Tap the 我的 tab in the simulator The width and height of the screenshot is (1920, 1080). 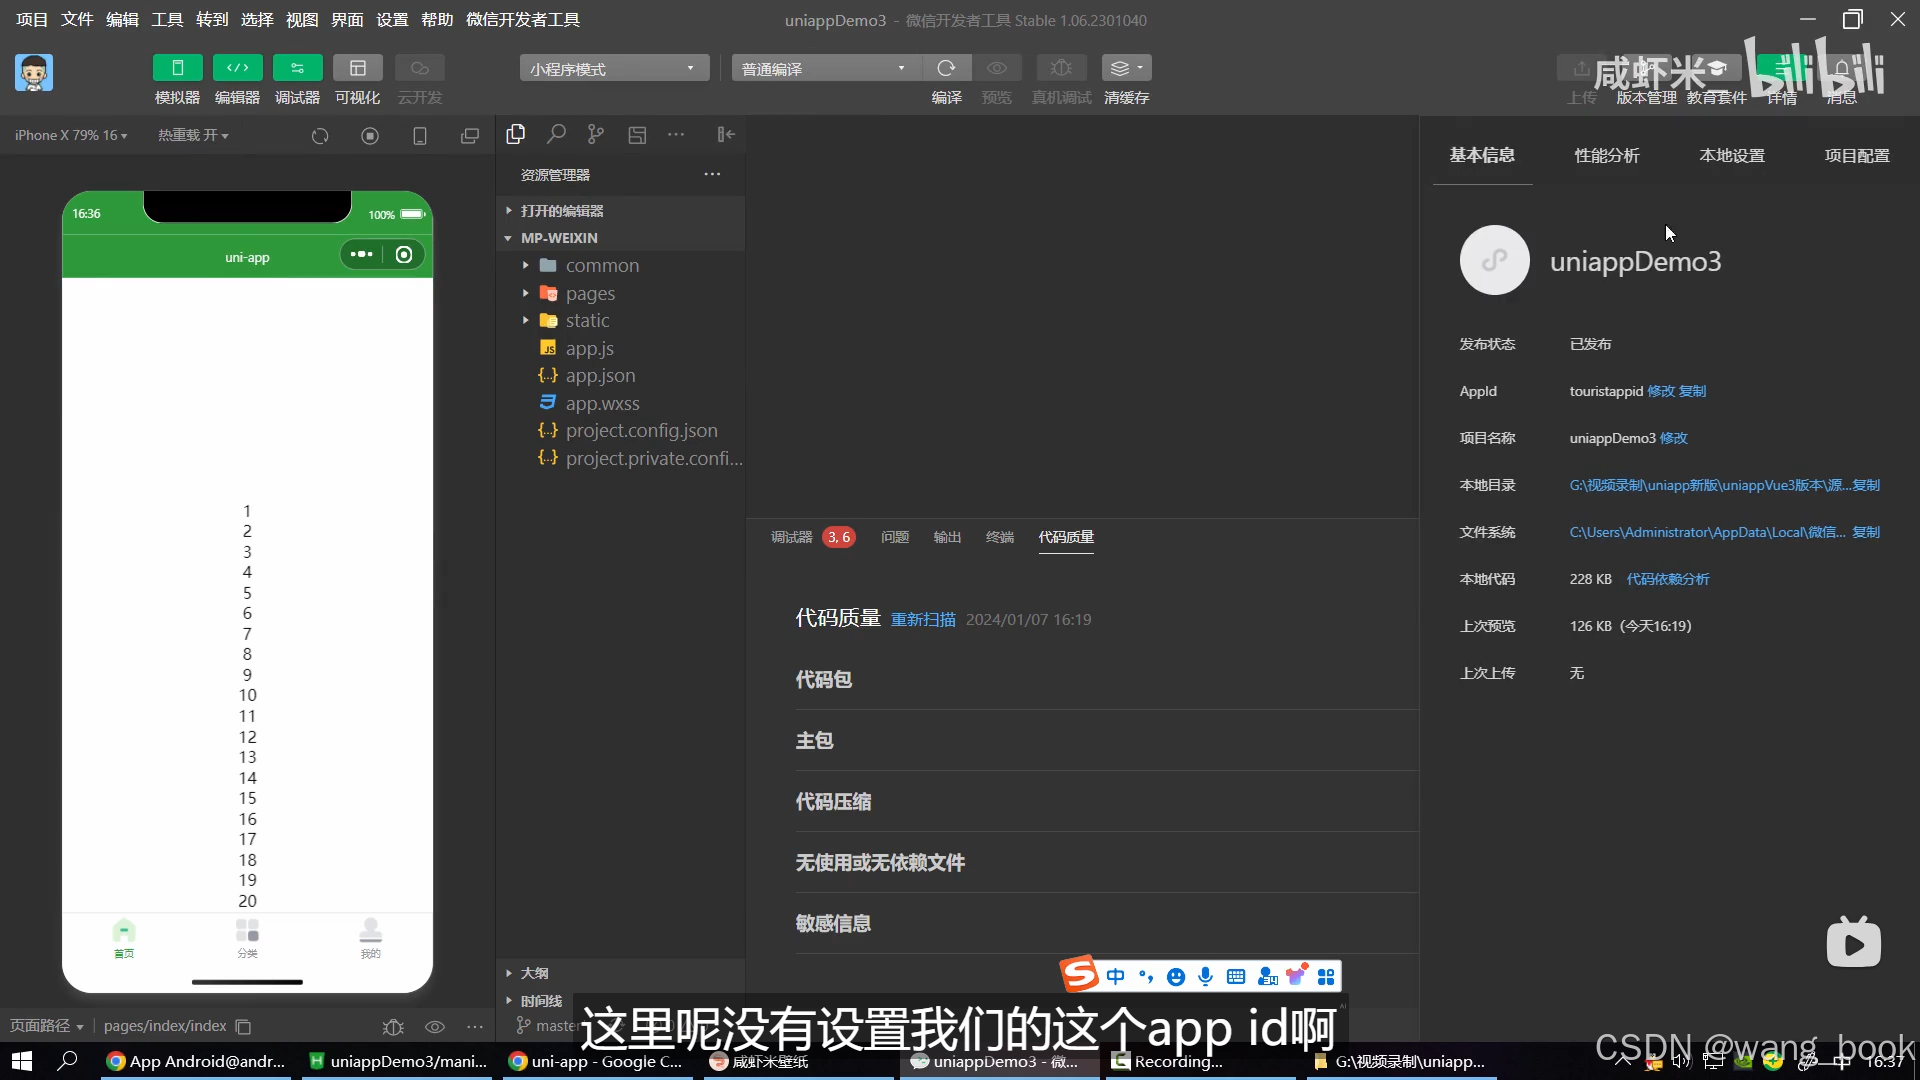click(371, 939)
